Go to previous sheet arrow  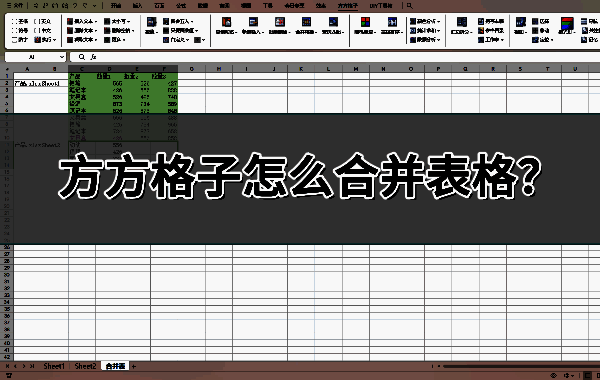15,366
